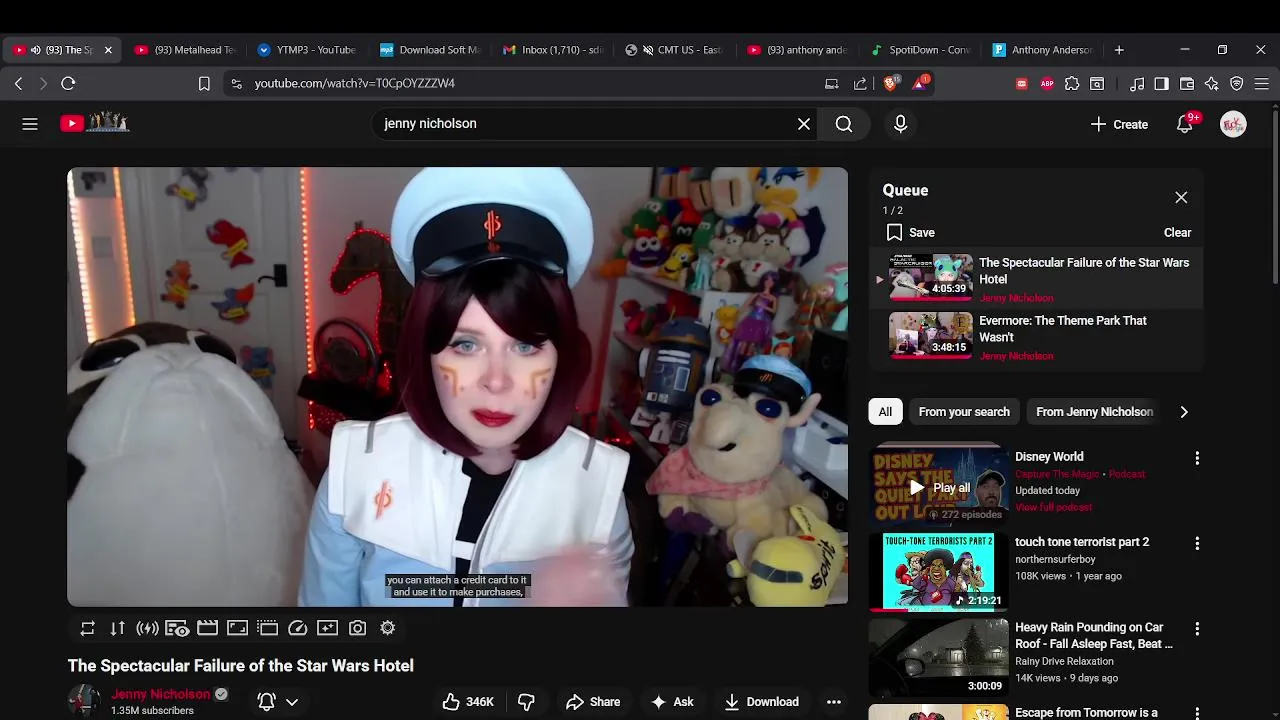Click the dotted-top rectangle icon under the video
Viewport: 1280px width, 720px height.
[x=267, y=628]
